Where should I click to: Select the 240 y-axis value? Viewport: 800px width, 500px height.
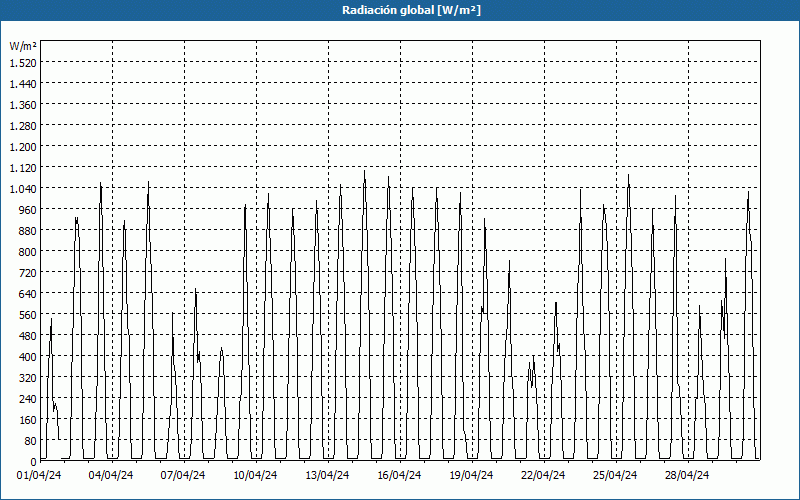[x=29, y=399]
